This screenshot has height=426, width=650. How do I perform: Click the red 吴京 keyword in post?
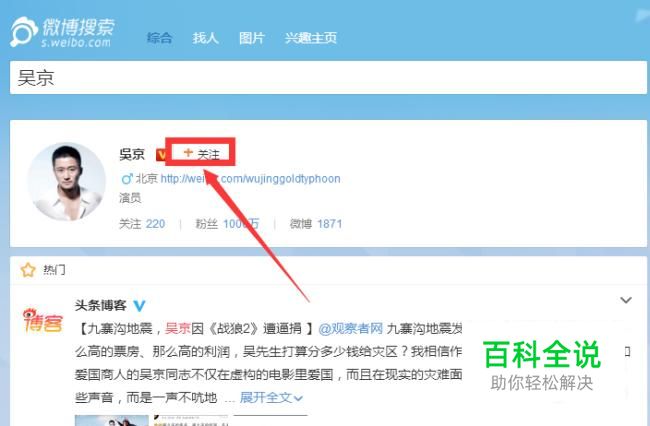[x=177, y=329]
